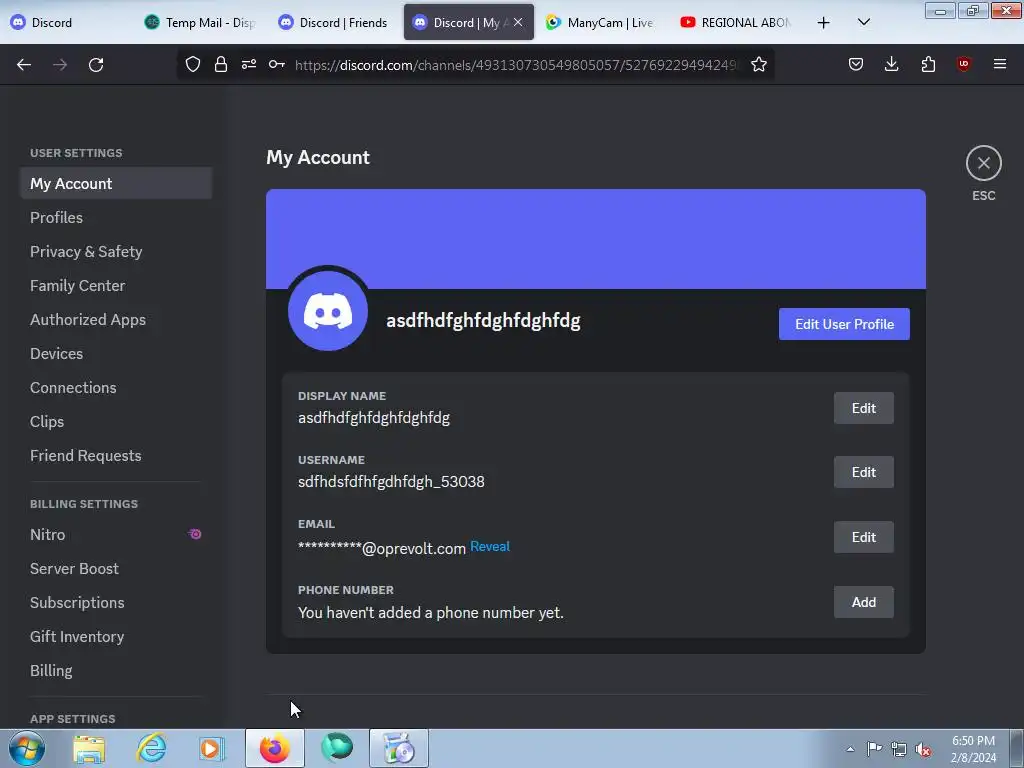Open the tracking protection shield icon
This screenshot has height=768, width=1024.
point(193,64)
